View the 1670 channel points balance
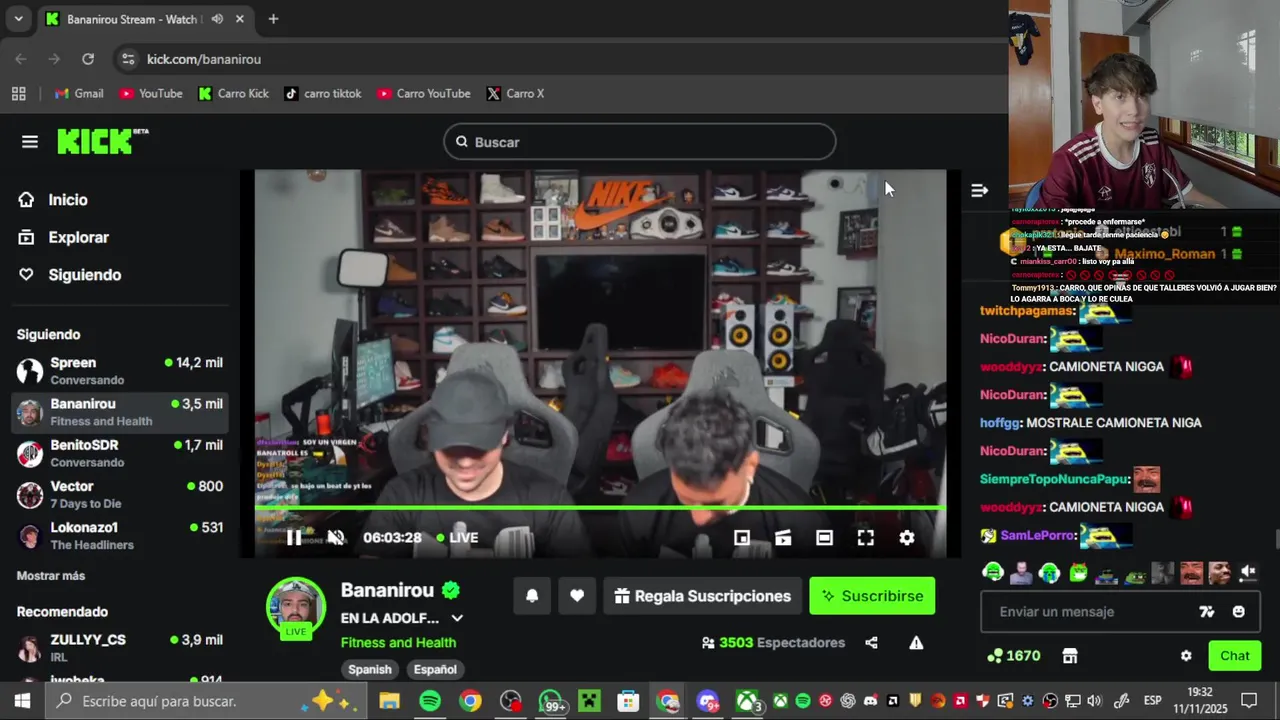This screenshot has height=720, width=1280. pos(1013,656)
